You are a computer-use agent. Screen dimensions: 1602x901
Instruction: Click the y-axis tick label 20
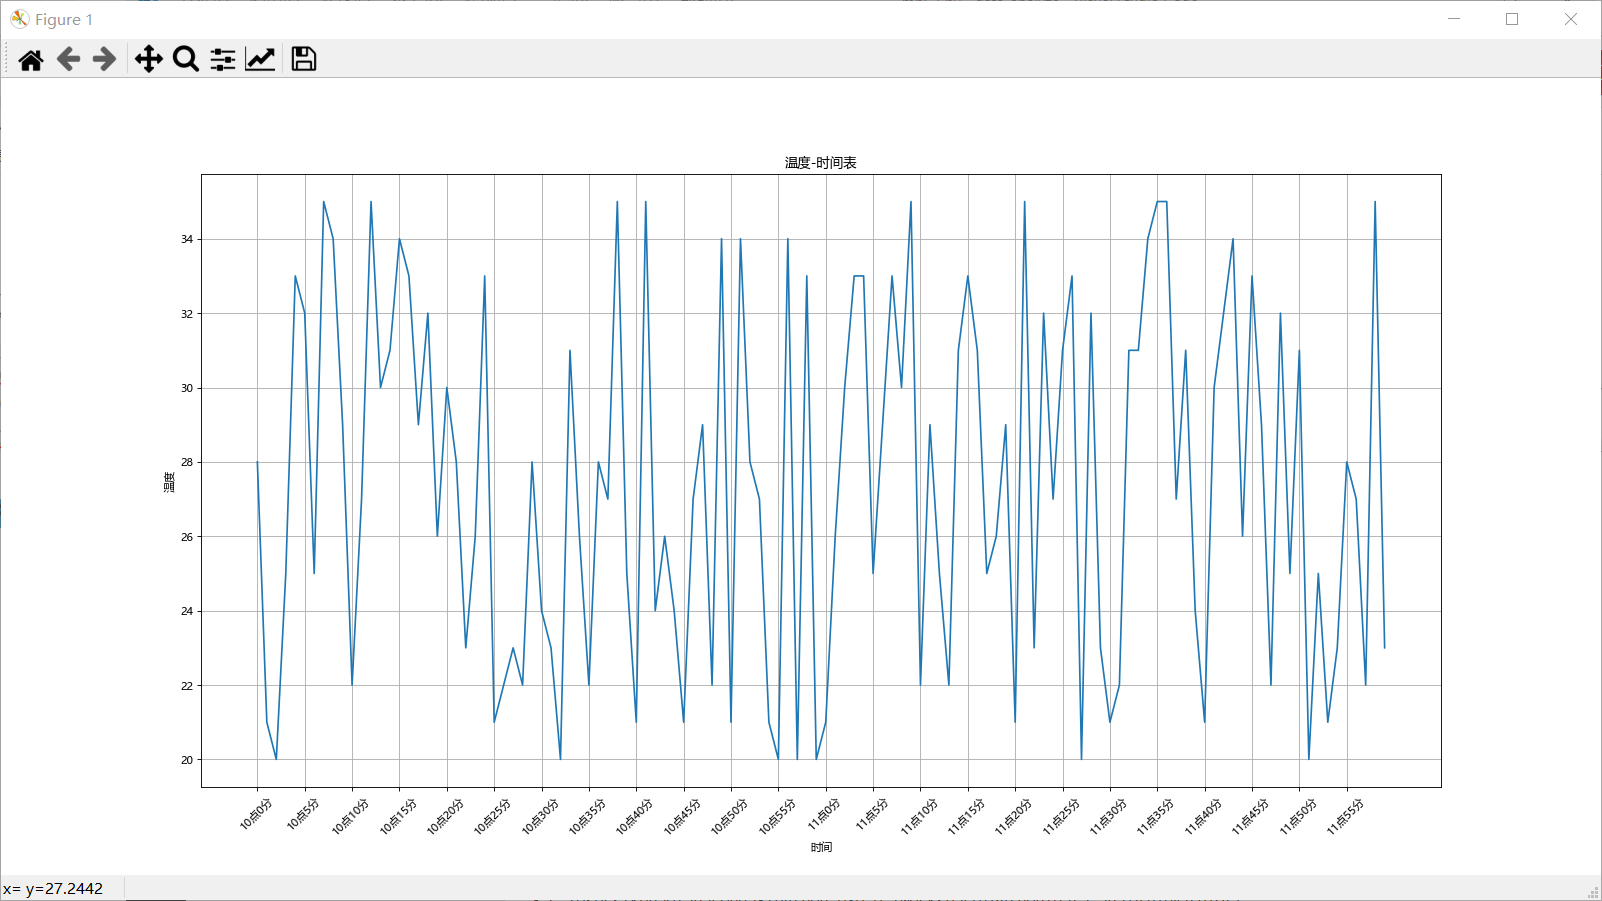(x=187, y=760)
